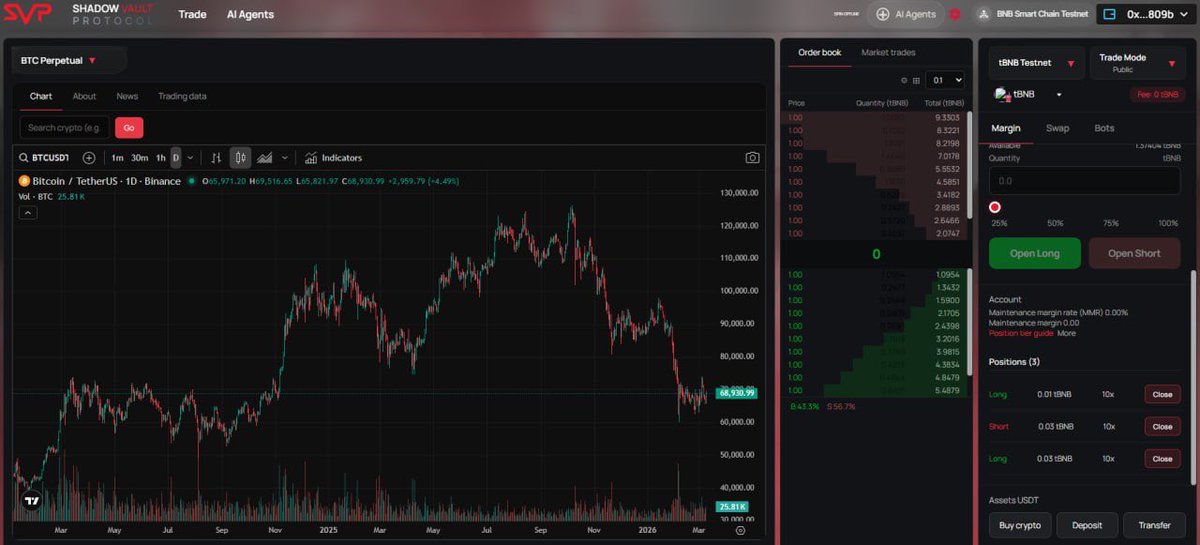This screenshot has width=1200, height=545.
Task: Click the order book settings circle icon
Action: [x=904, y=80]
